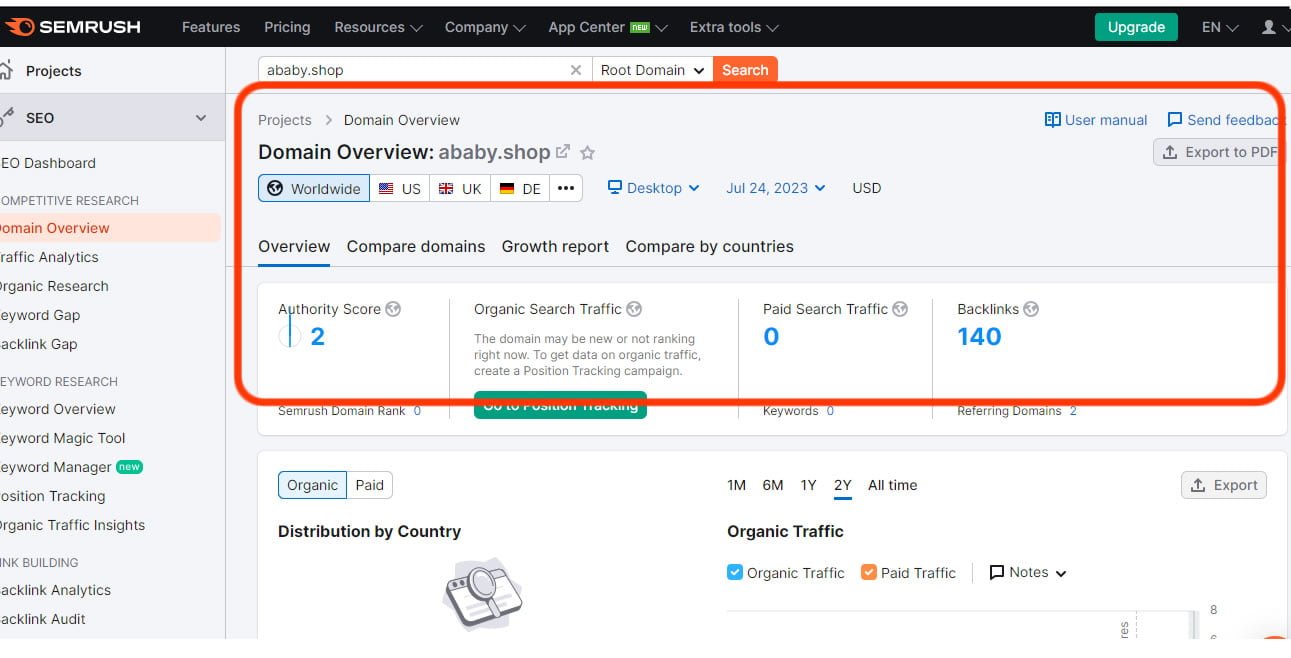
Task: Open more country databases ellipsis
Action: click(566, 188)
